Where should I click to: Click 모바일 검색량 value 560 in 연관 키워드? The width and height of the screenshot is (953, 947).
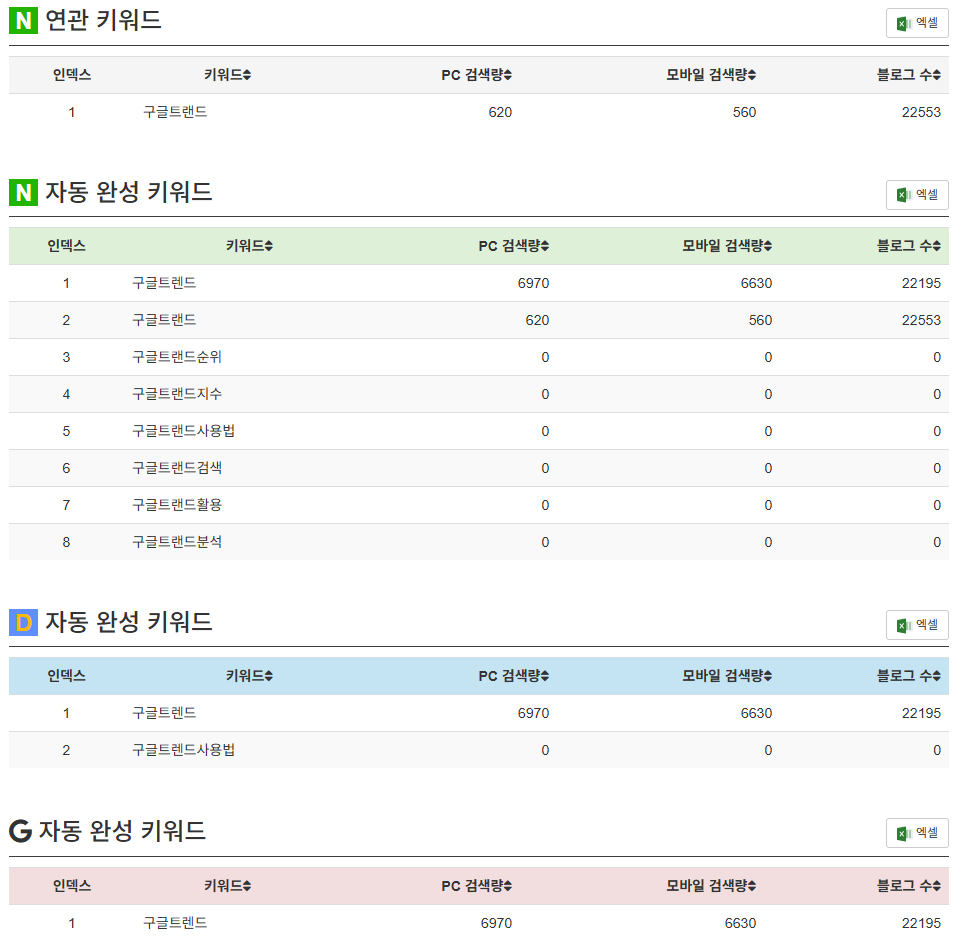tap(745, 112)
